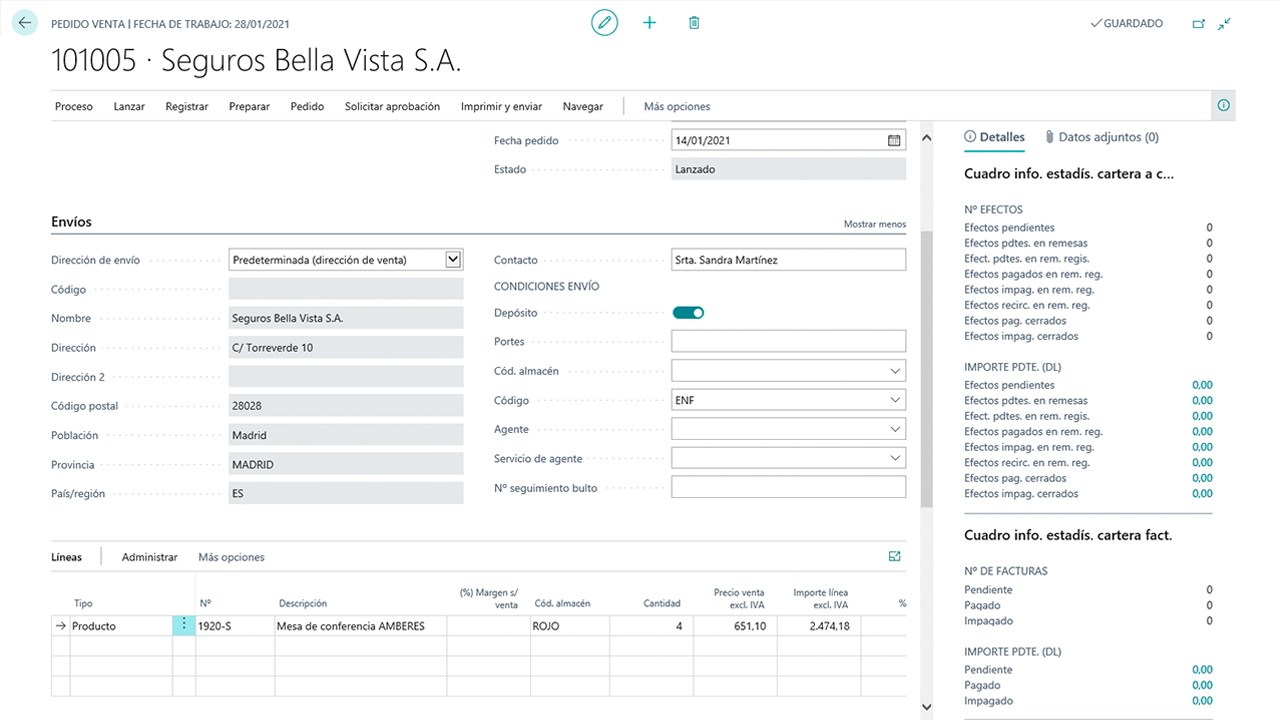Show Más opciones in action bar

pos(677,106)
